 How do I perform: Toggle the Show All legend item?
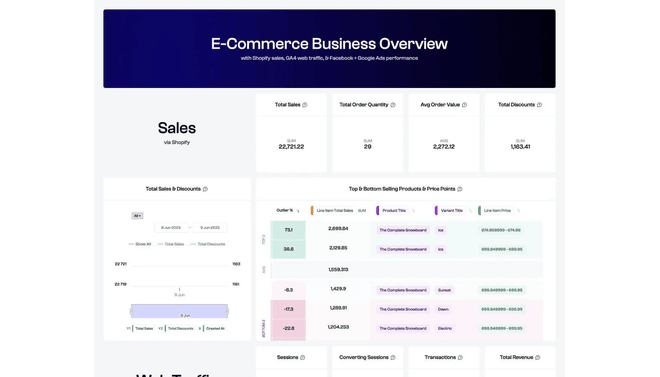tap(140, 244)
